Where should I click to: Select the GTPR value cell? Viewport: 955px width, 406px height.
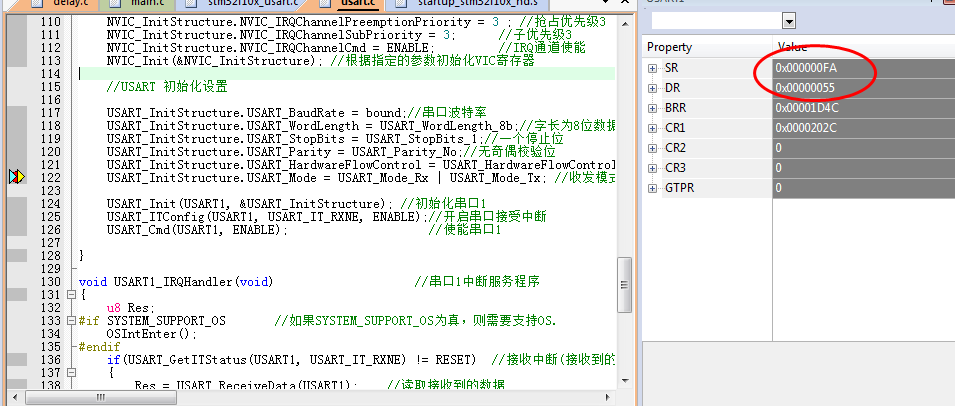coord(864,188)
